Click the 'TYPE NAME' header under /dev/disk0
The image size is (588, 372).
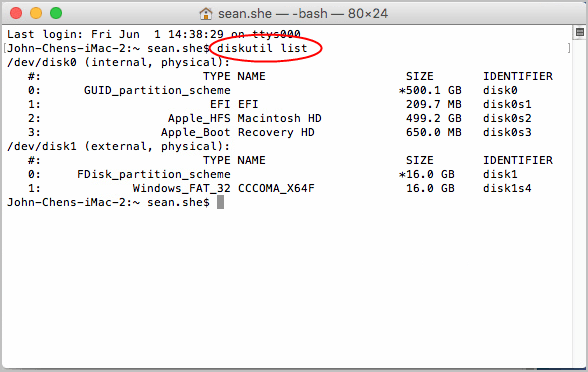pyautogui.click(x=234, y=76)
